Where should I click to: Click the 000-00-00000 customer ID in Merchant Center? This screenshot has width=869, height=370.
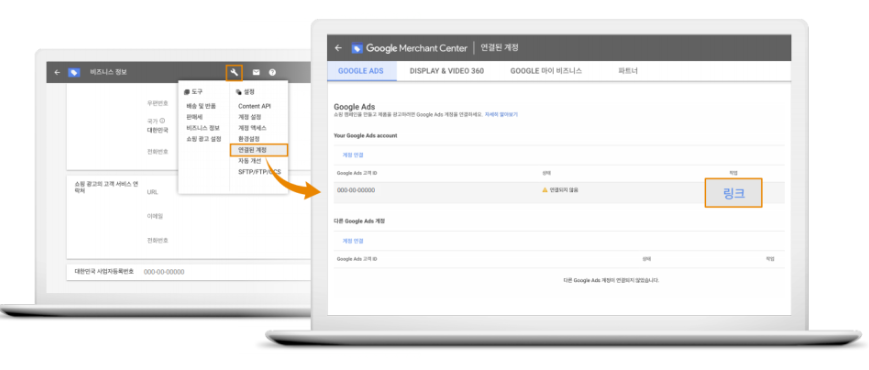356,190
